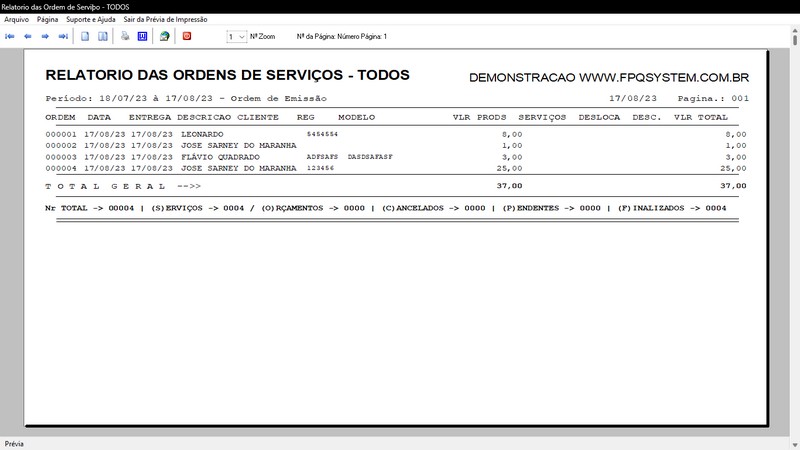Screen dimensions: 800x450
Task: Click the vertical scrollbar thumb
Action: tap(795, 40)
